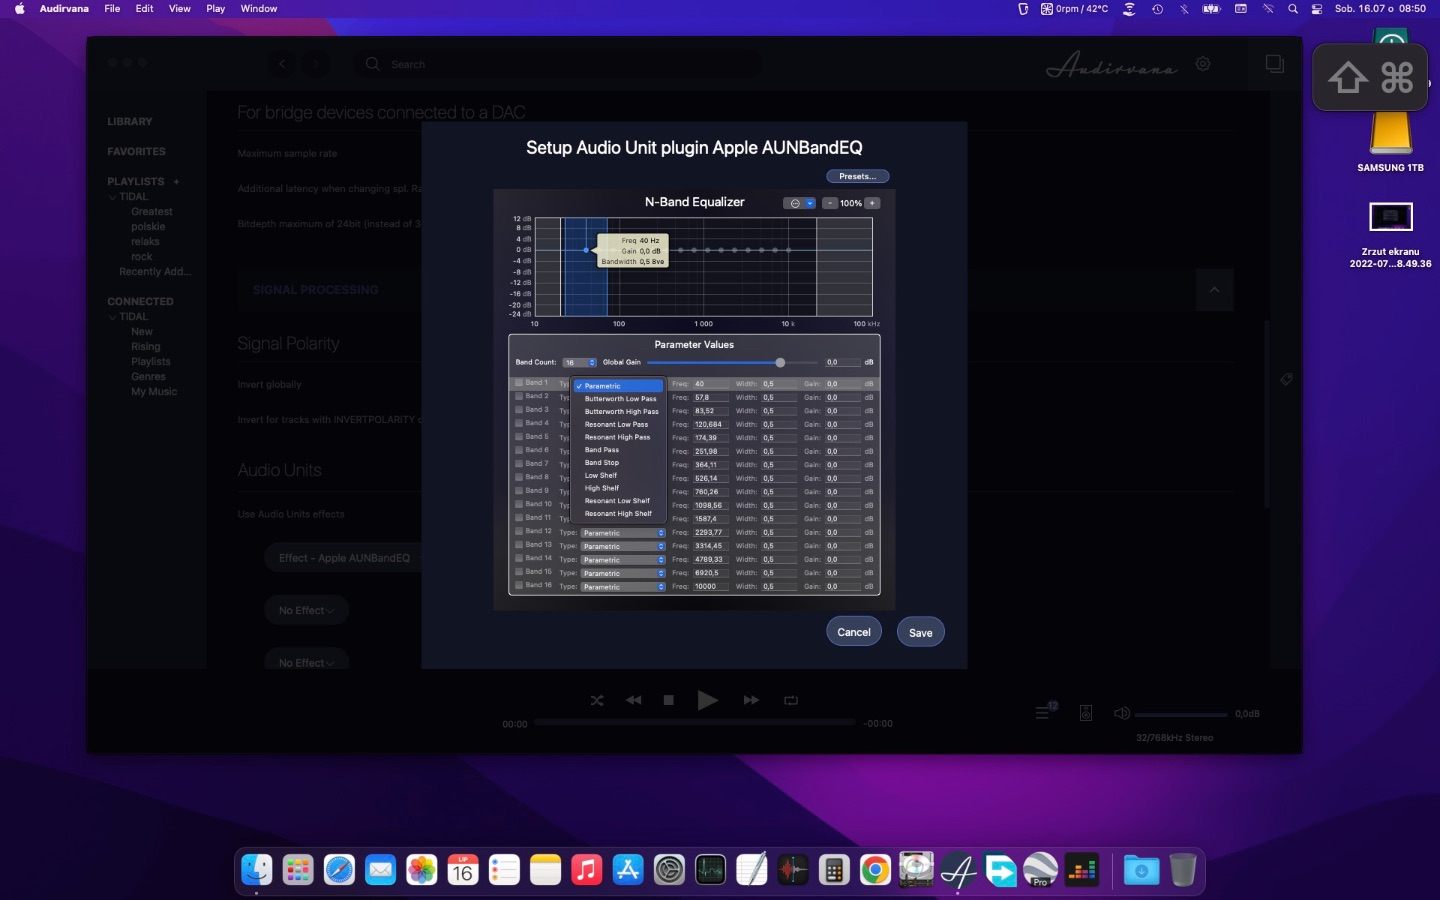Image resolution: width=1440 pixels, height=900 pixels.
Task: Choose Band Stop filter type
Action: pyautogui.click(x=602, y=463)
